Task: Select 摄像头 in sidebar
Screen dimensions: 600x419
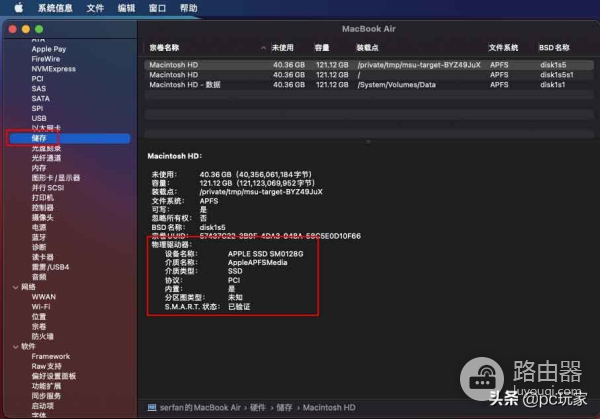Action: click(42, 218)
